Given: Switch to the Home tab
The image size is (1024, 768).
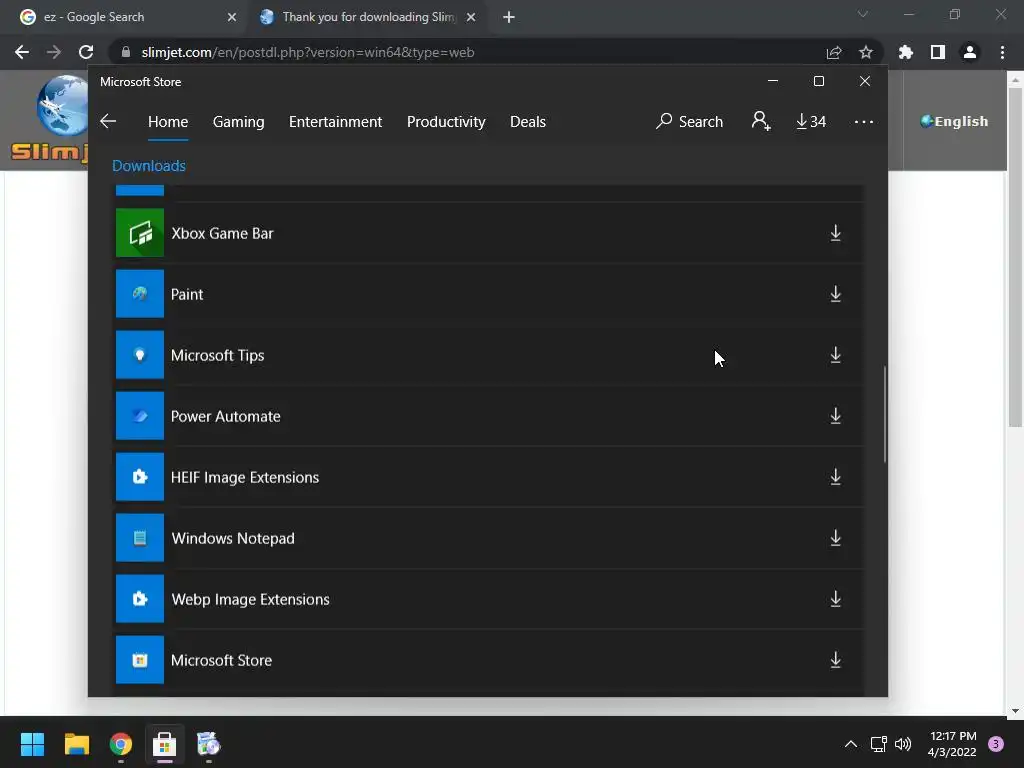Looking at the screenshot, I should [168, 122].
